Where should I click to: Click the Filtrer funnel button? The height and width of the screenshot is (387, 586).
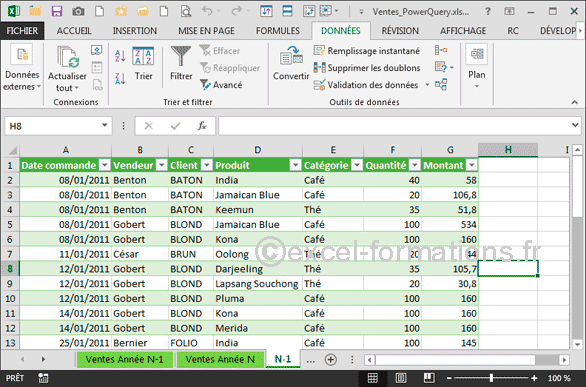(181, 64)
